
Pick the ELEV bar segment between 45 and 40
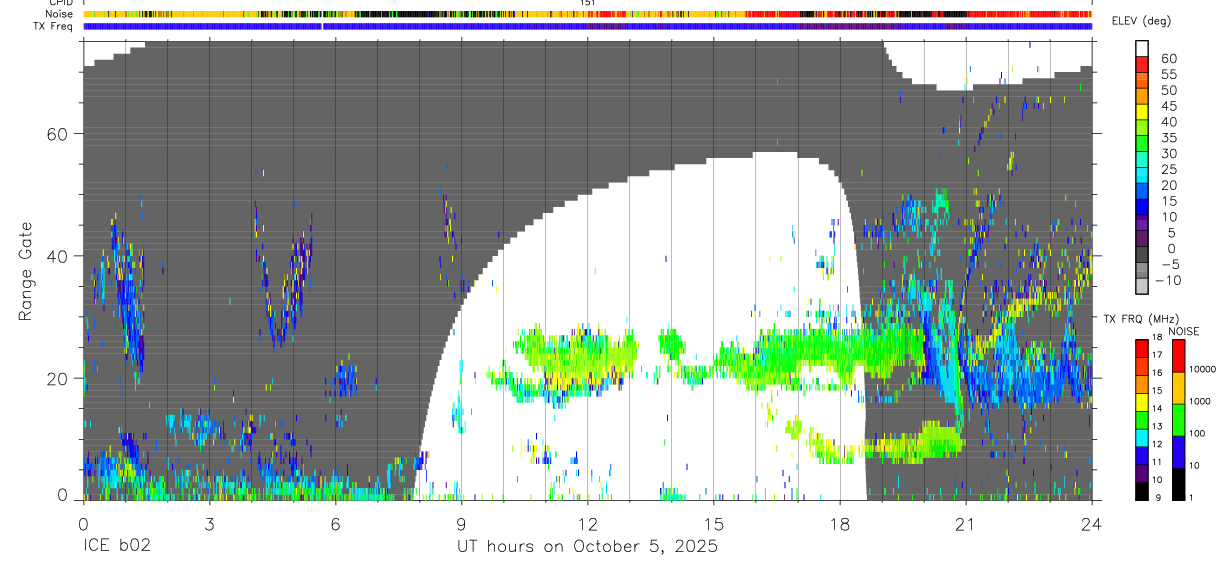tap(1142, 110)
